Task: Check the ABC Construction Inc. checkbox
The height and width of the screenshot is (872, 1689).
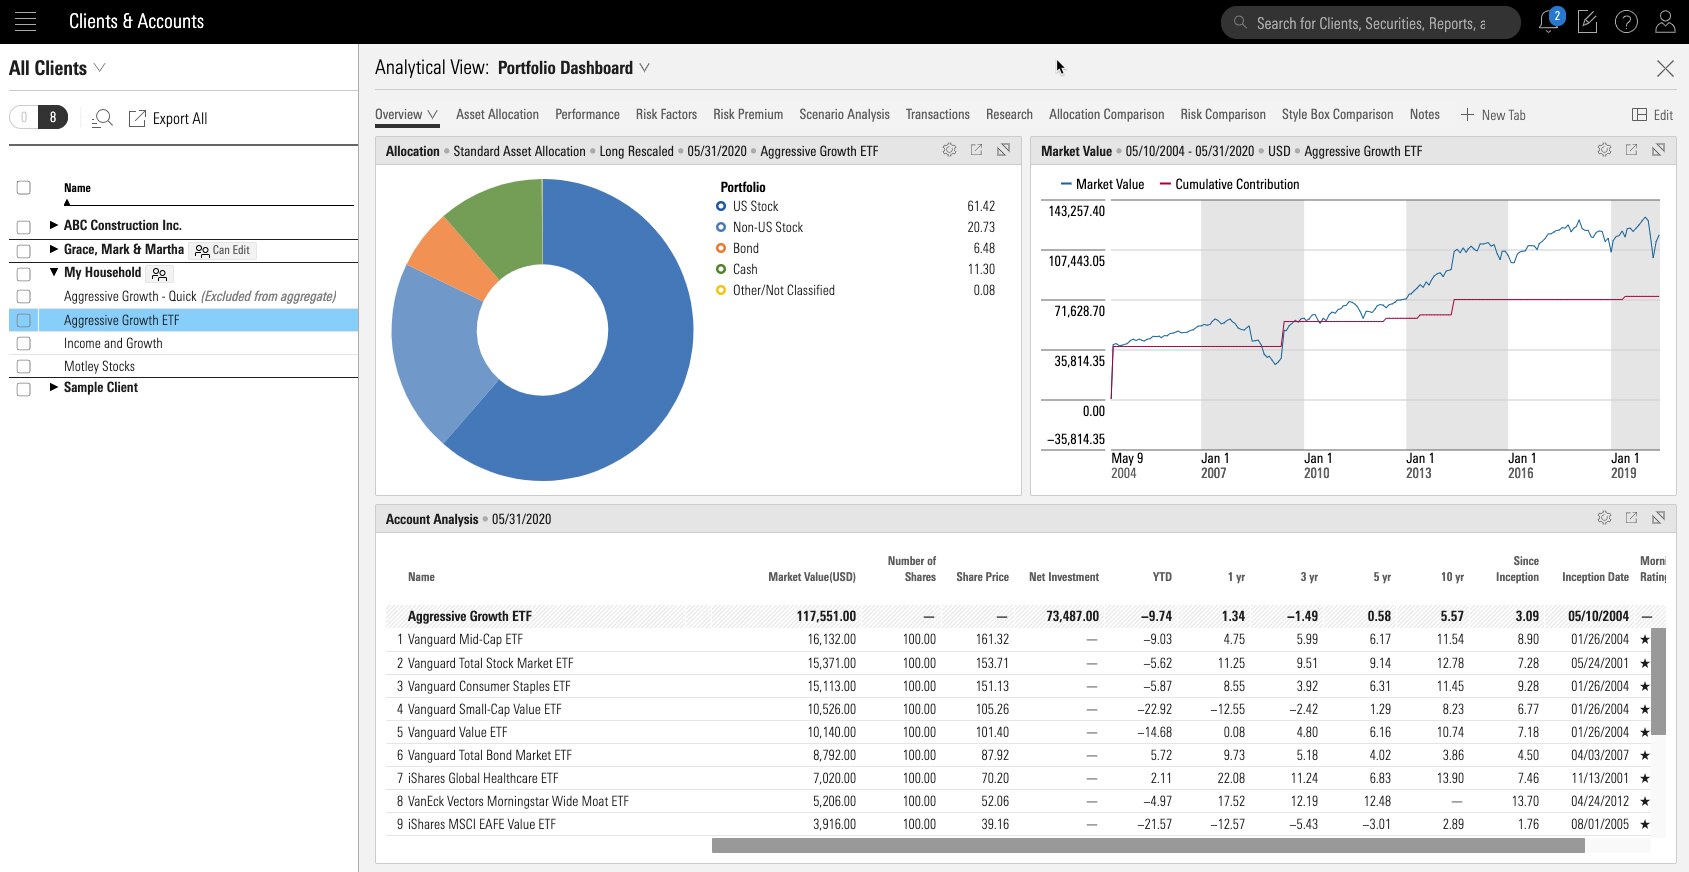Action: click(x=24, y=226)
